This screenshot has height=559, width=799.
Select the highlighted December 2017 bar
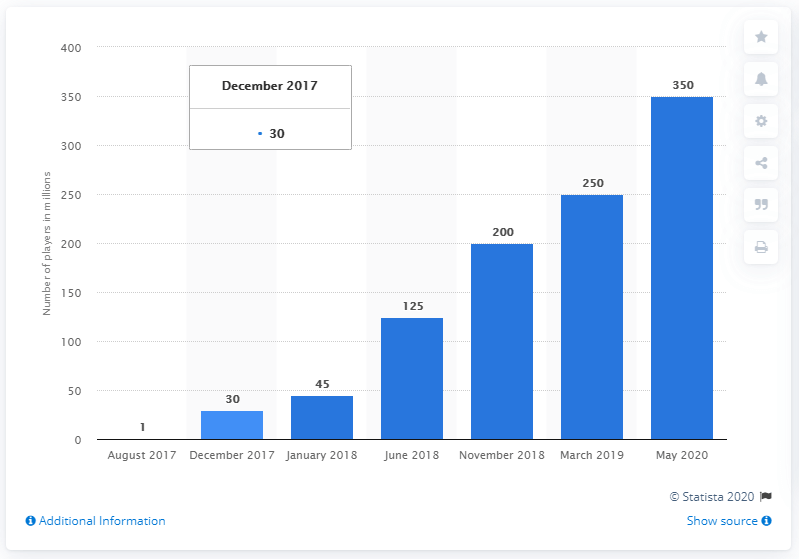pyautogui.click(x=232, y=425)
